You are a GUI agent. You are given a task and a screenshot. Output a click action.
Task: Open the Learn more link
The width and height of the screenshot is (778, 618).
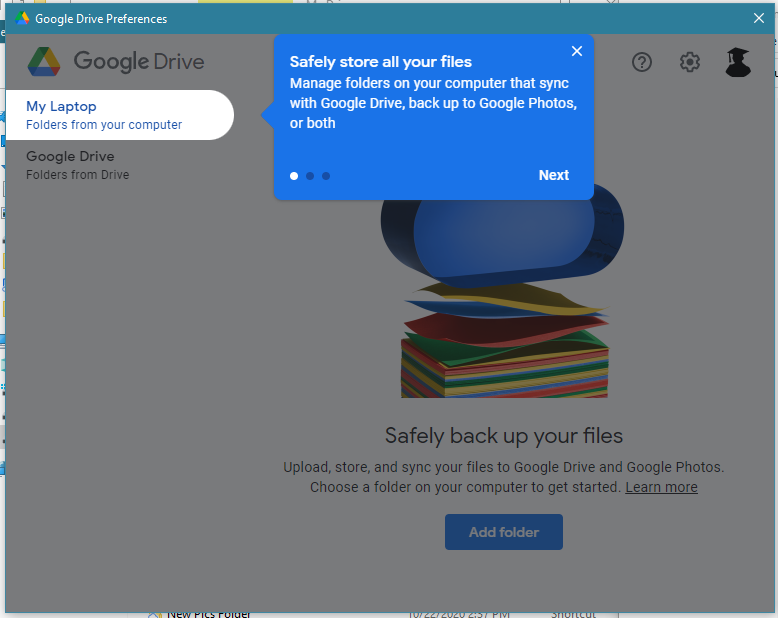661,487
